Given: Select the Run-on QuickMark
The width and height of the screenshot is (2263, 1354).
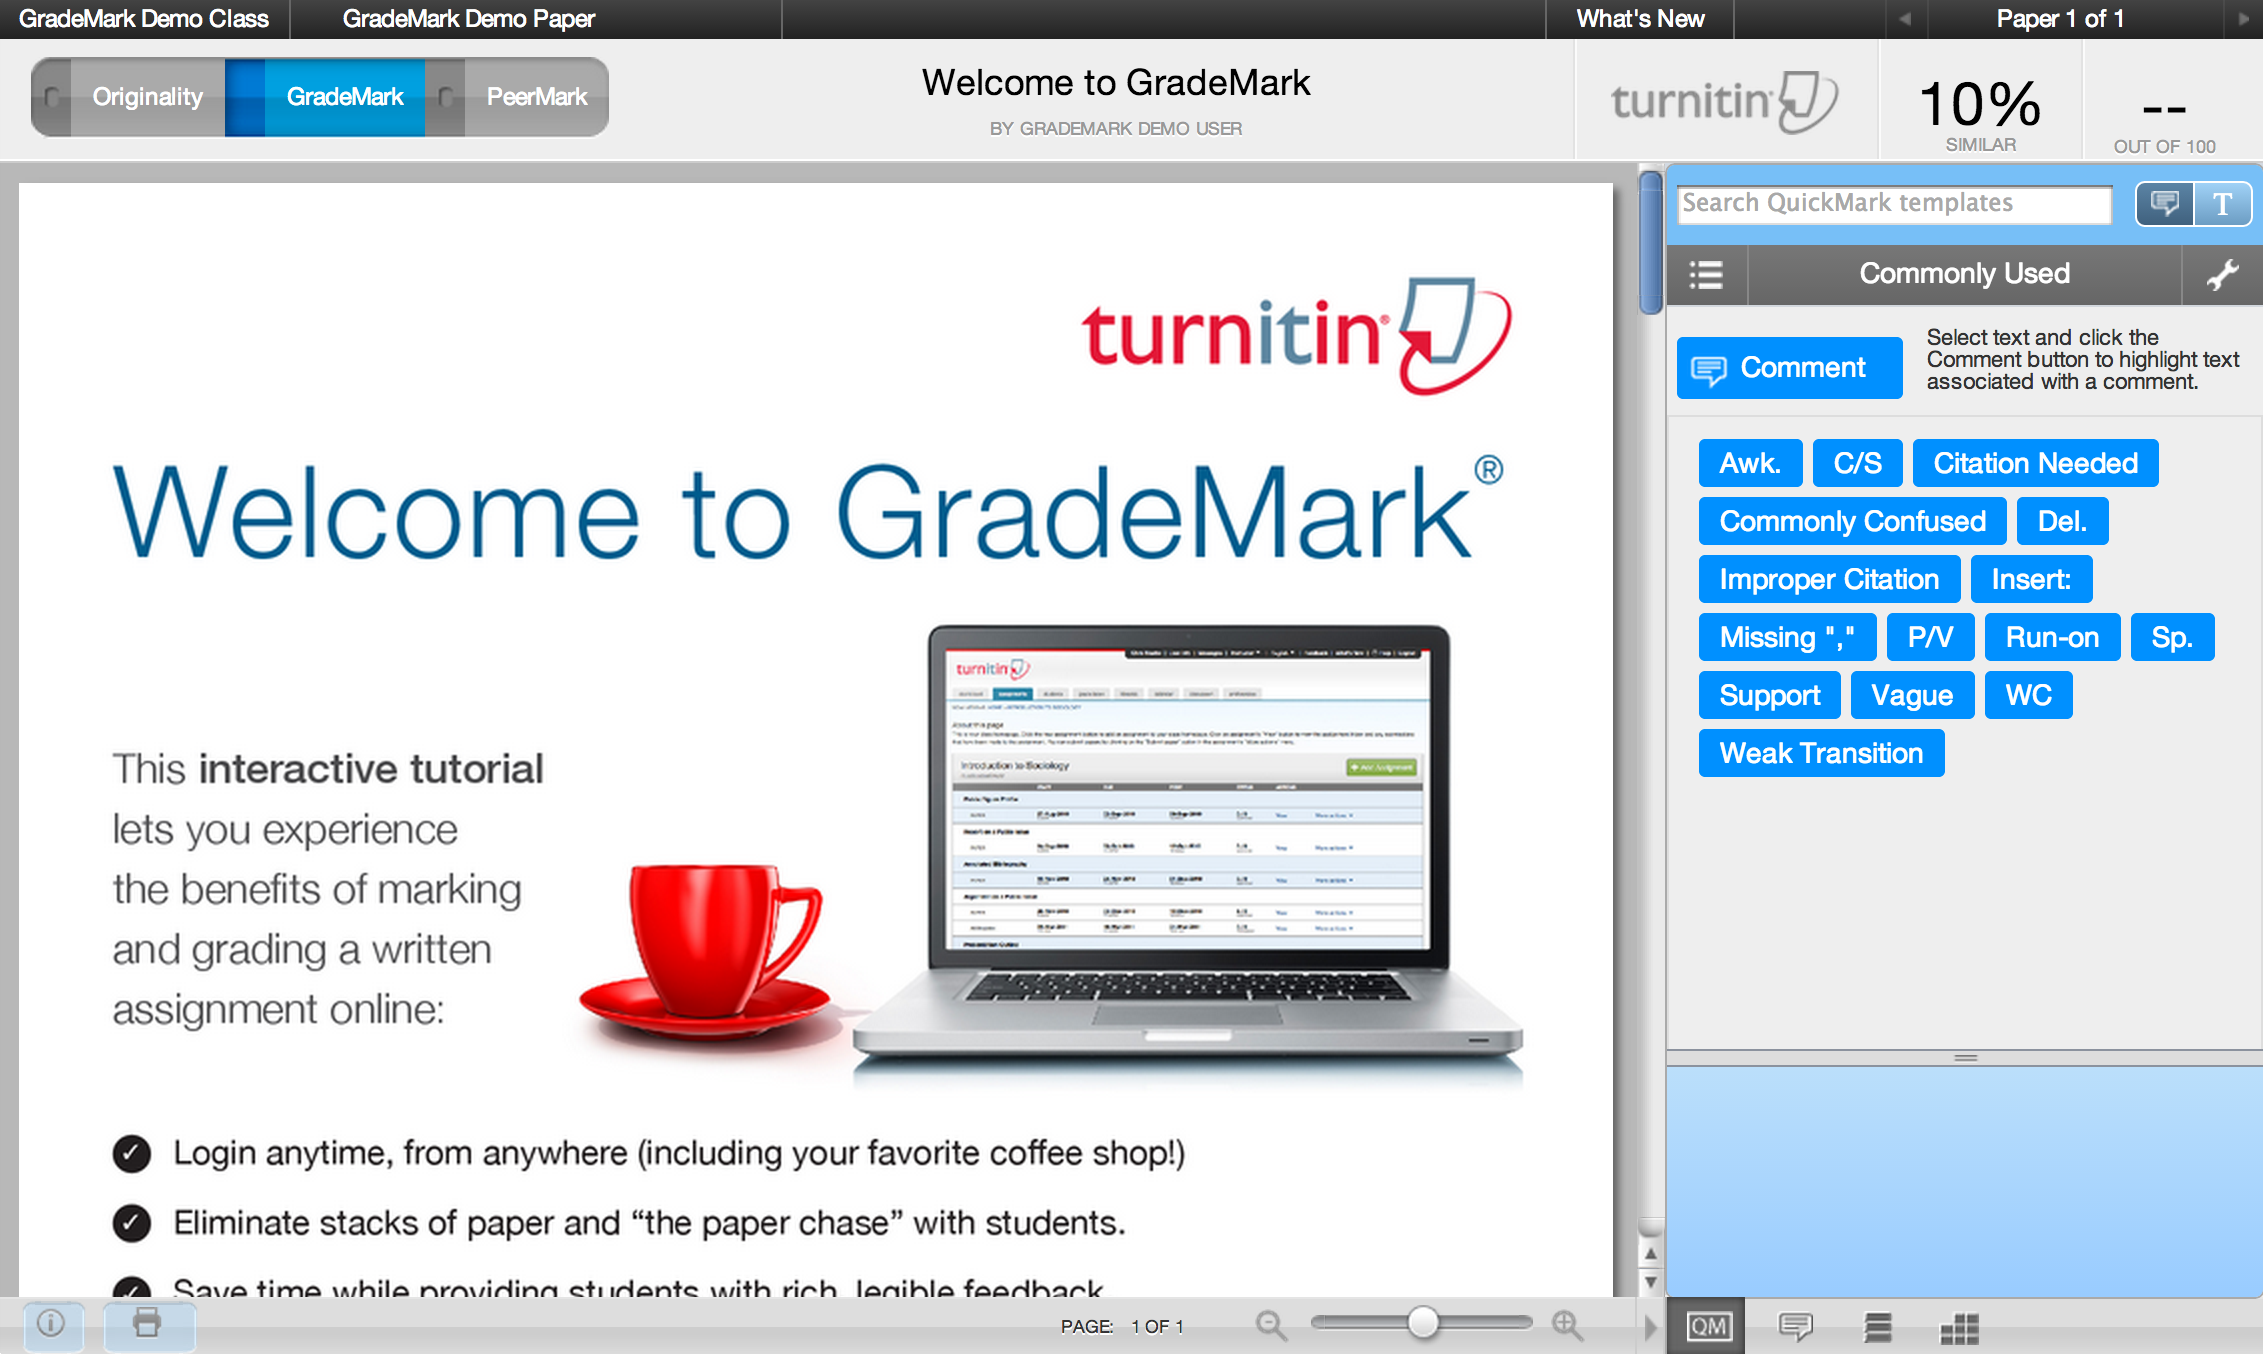Looking at the screenshot, I should (2052, 637).
